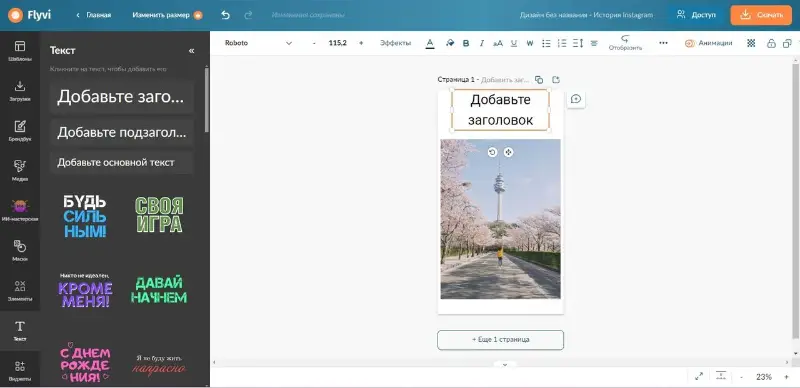Open the Загрузки uploads sidebar section

[20, 91]
